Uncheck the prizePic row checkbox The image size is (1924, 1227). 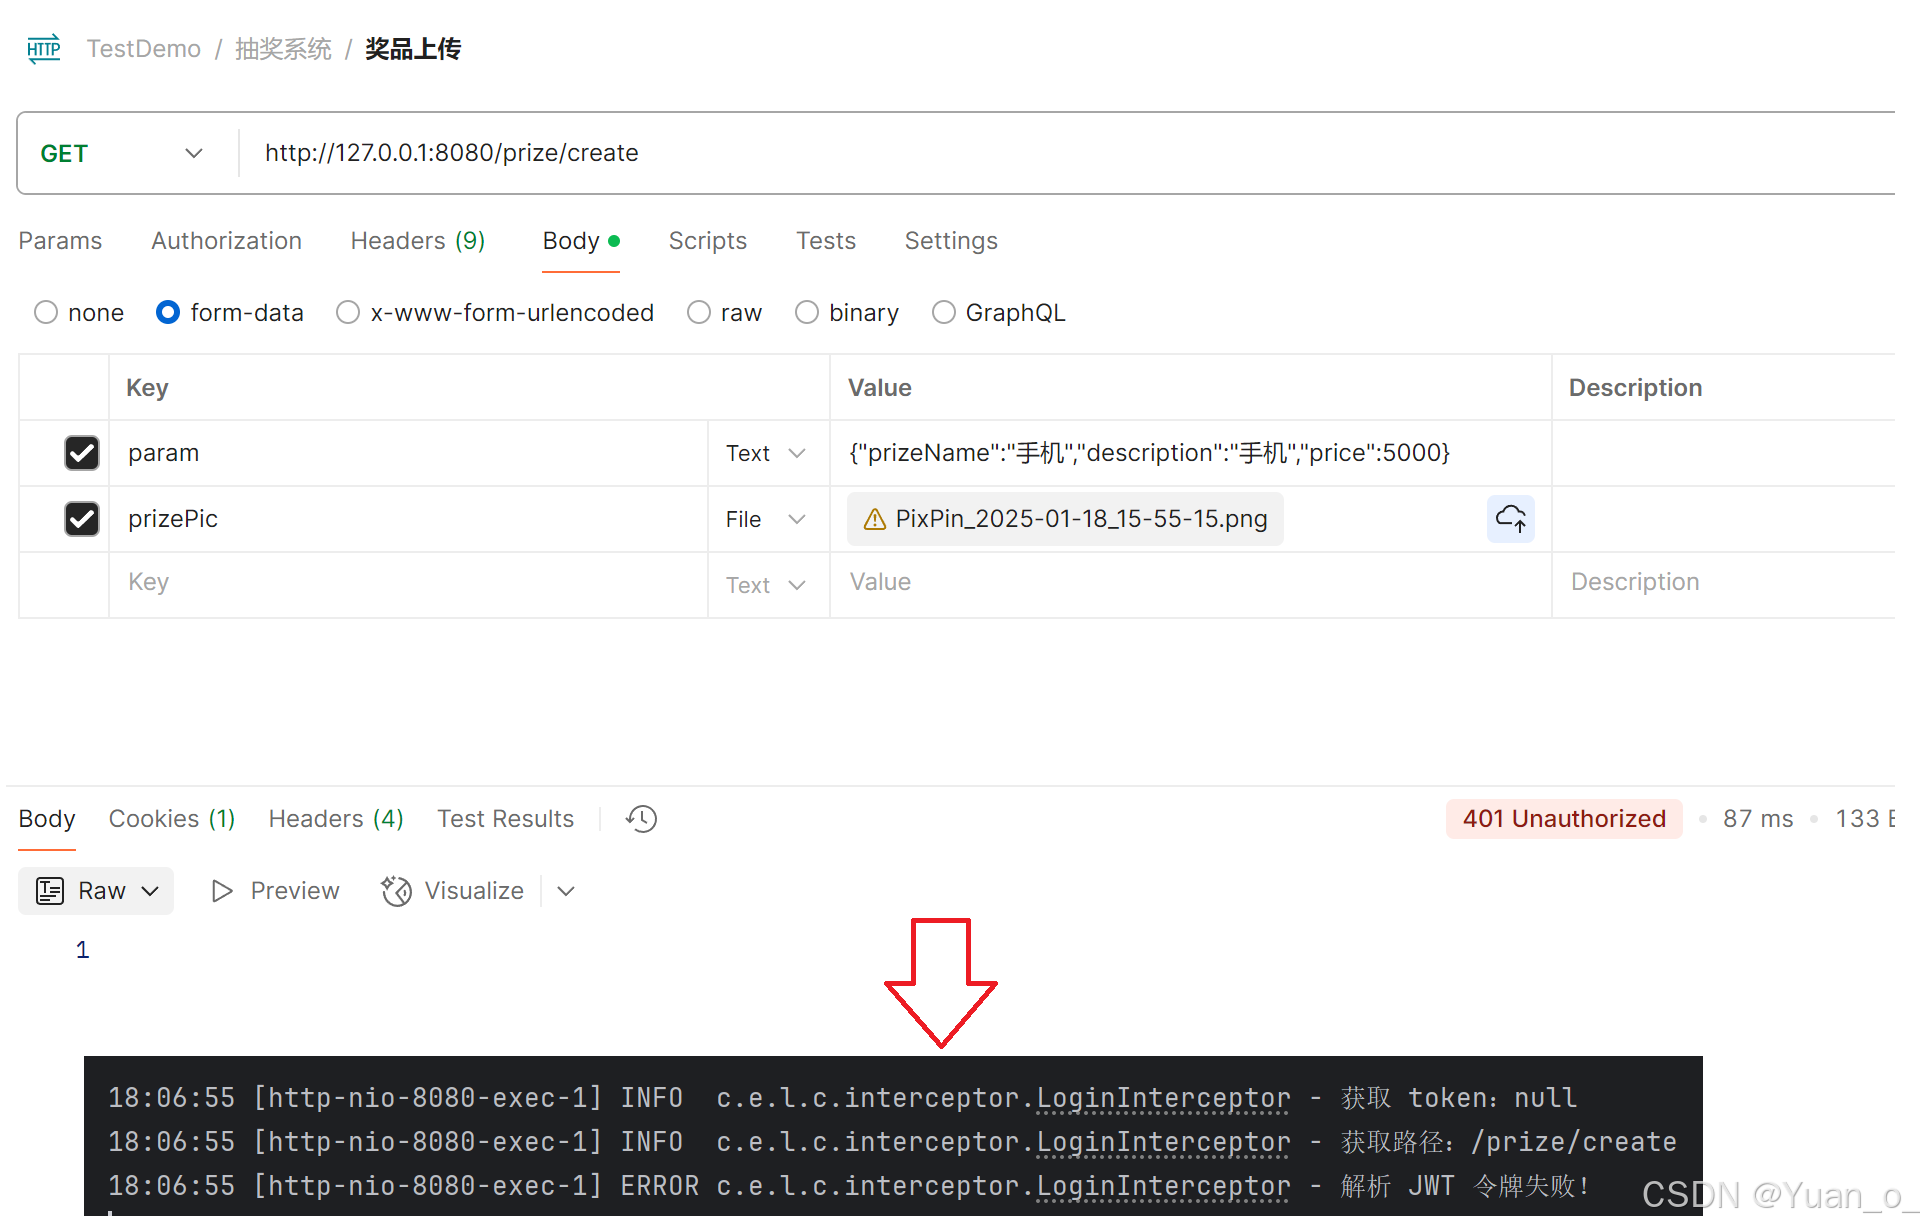[82, 519]
